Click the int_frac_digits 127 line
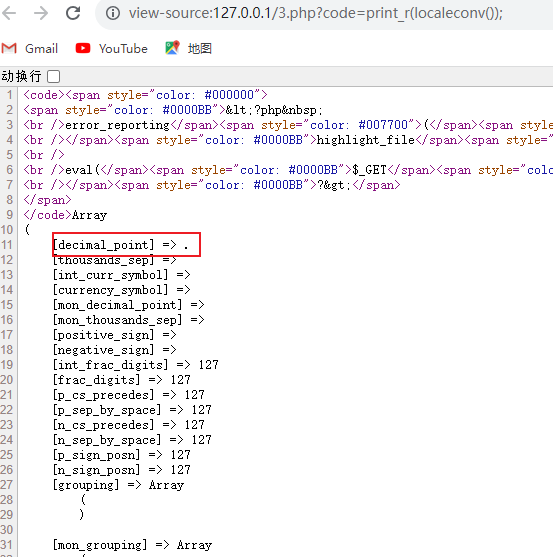553x557 pixels. point(136,365)
